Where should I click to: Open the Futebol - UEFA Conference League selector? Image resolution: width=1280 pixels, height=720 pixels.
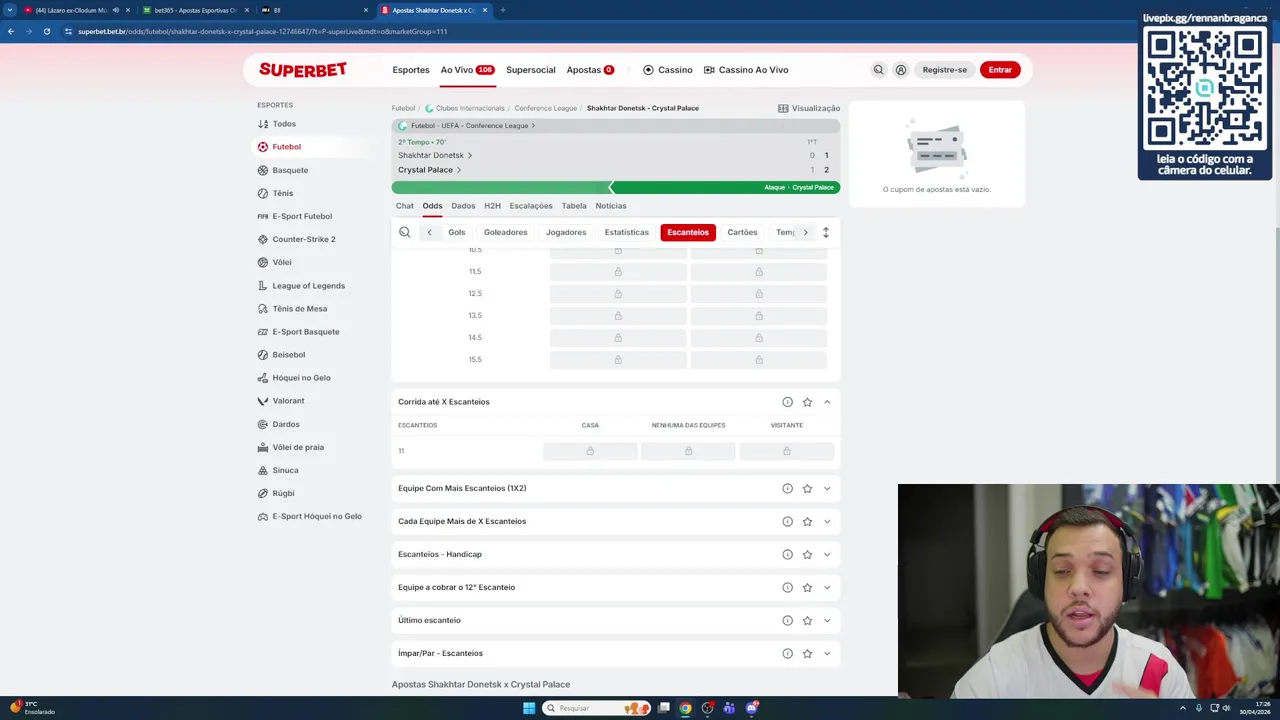pyautogui.click(x=467, y=126)
